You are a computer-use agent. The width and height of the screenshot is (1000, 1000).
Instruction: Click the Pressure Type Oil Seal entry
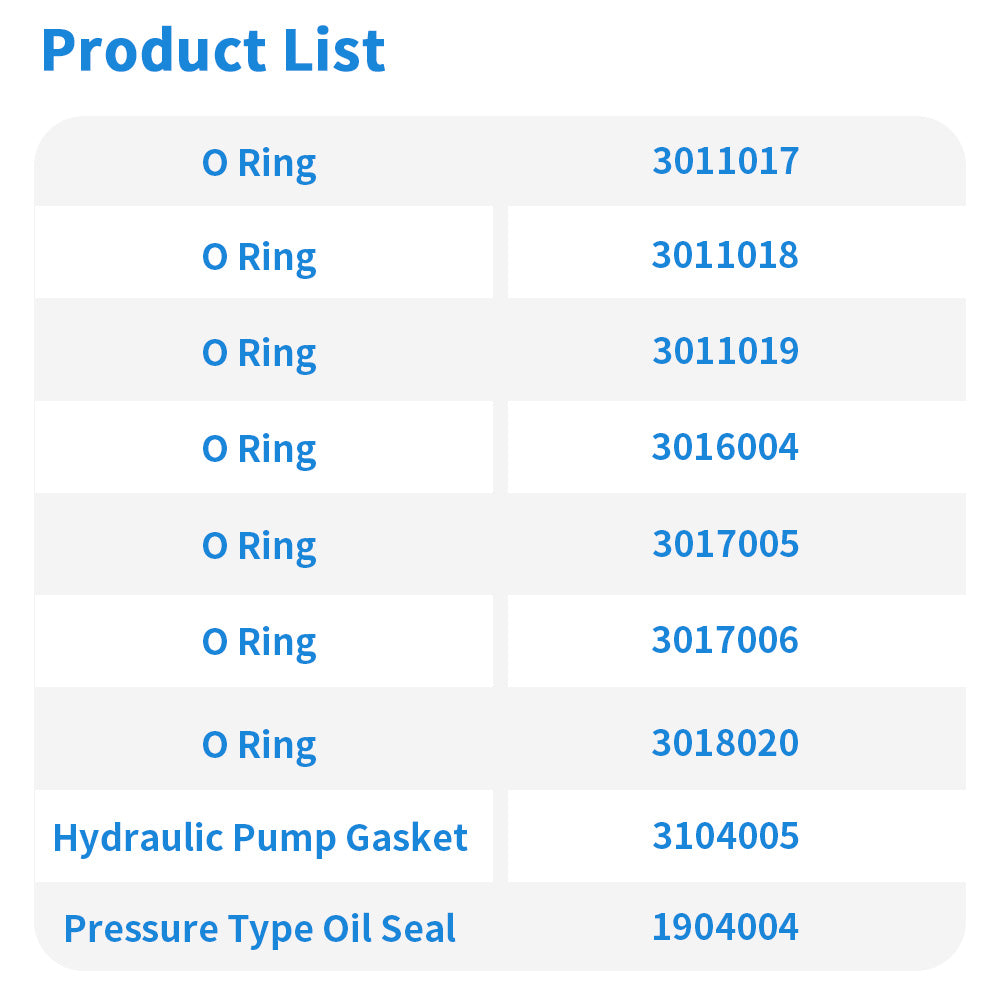[260, 929]
